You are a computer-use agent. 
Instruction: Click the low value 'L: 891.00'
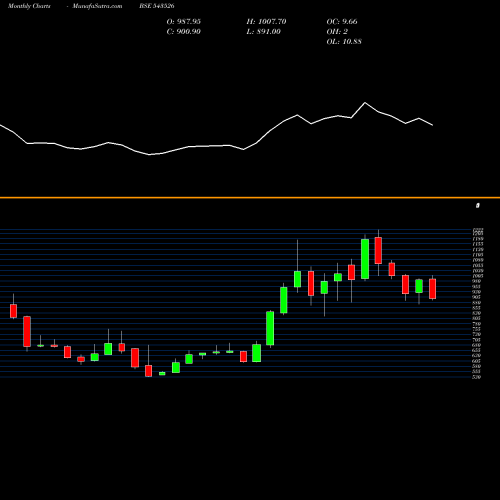(264, 31)
